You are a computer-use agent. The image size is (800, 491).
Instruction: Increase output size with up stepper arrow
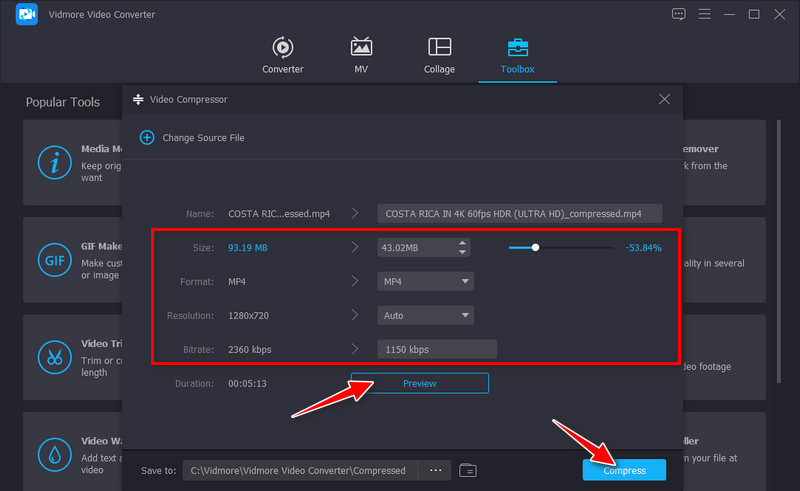pos(461,243)
